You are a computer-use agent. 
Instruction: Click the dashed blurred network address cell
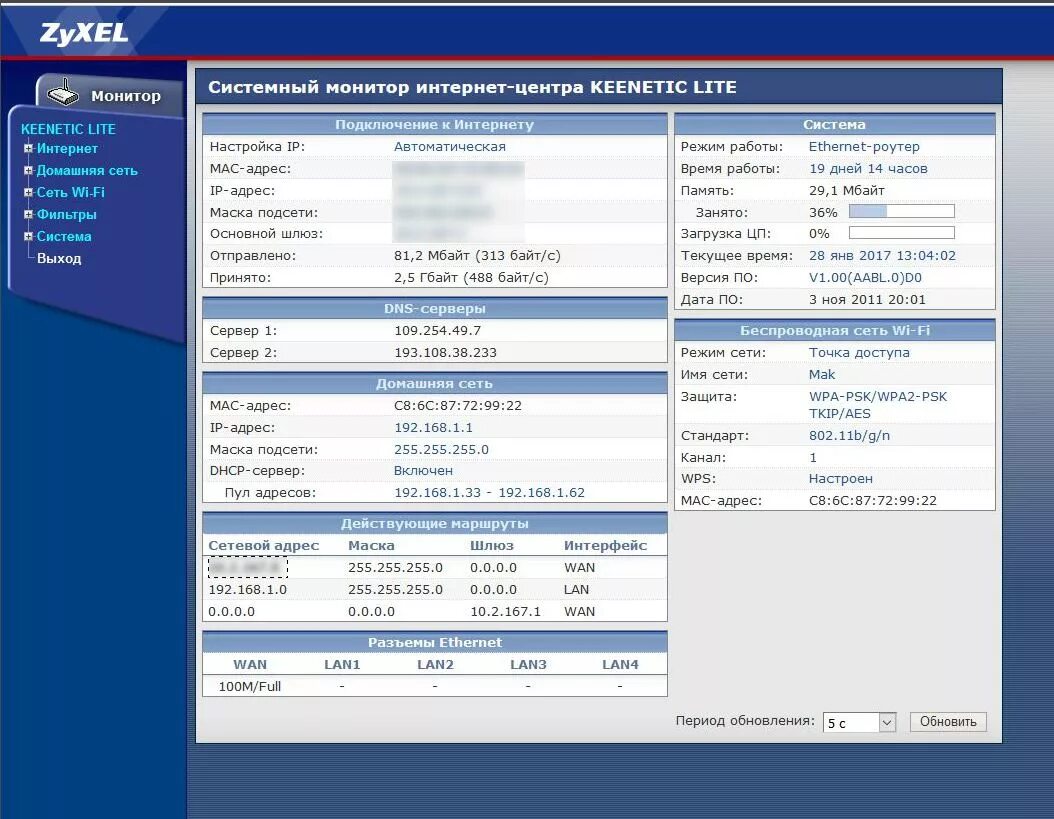coord(247,568)
